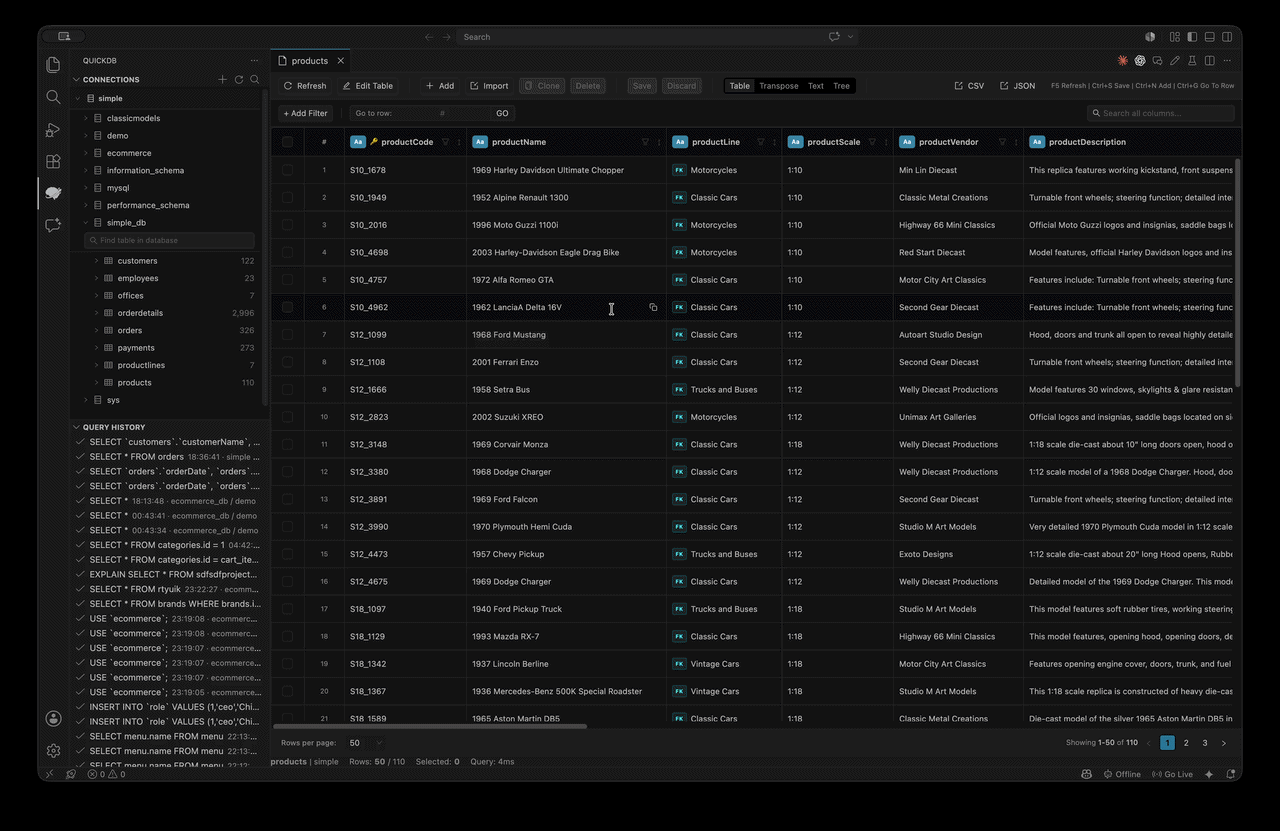Switch to the Transpose view mode
The image size is (1280, 831).
coord(778,86)
